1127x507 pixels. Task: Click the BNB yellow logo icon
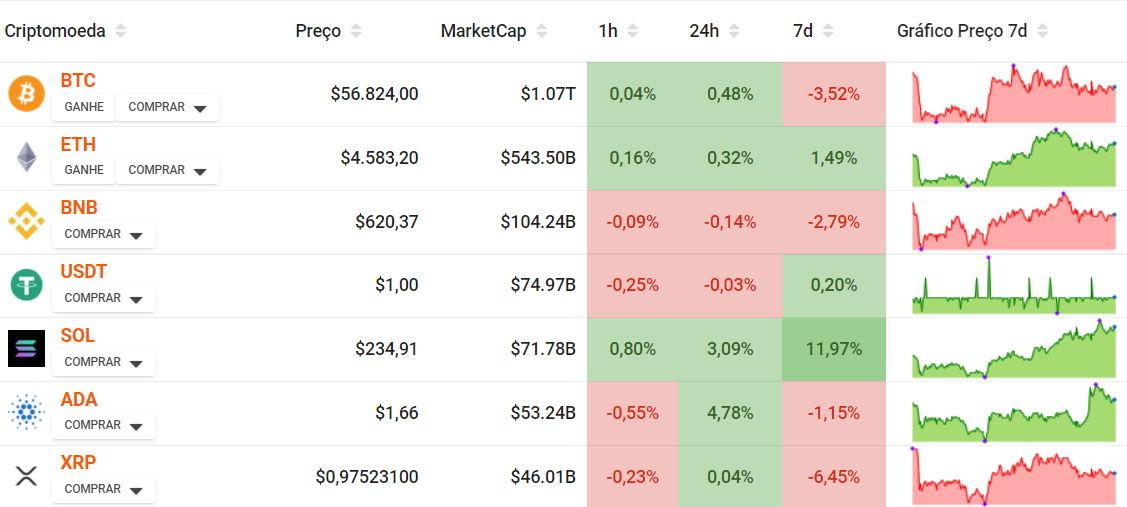click(26, 221)
